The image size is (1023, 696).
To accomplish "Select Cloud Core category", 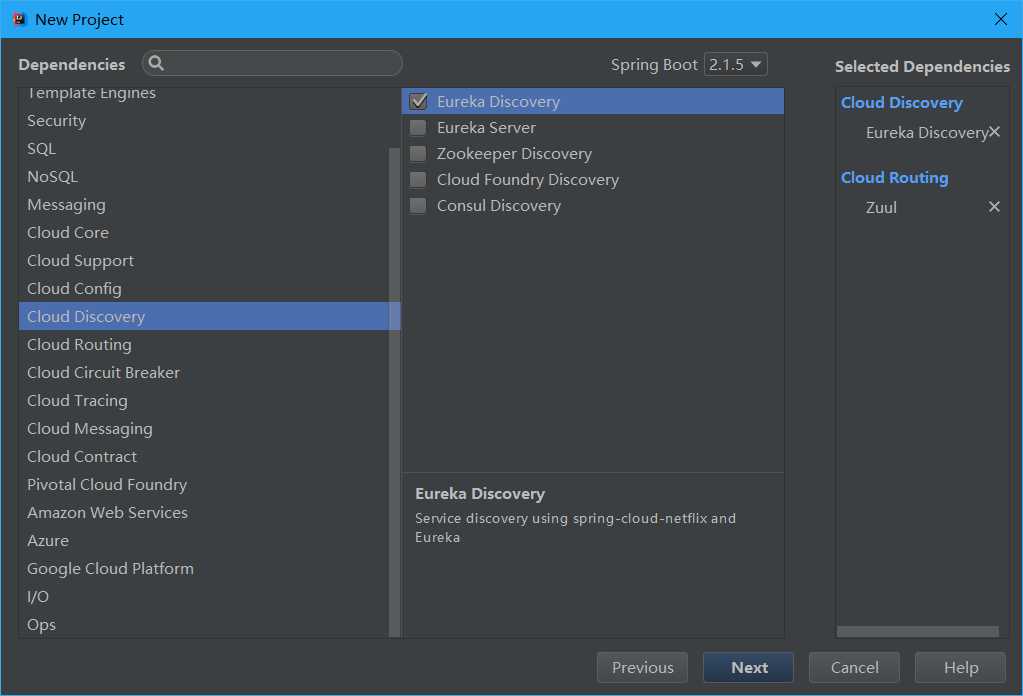I will [204, 233].
